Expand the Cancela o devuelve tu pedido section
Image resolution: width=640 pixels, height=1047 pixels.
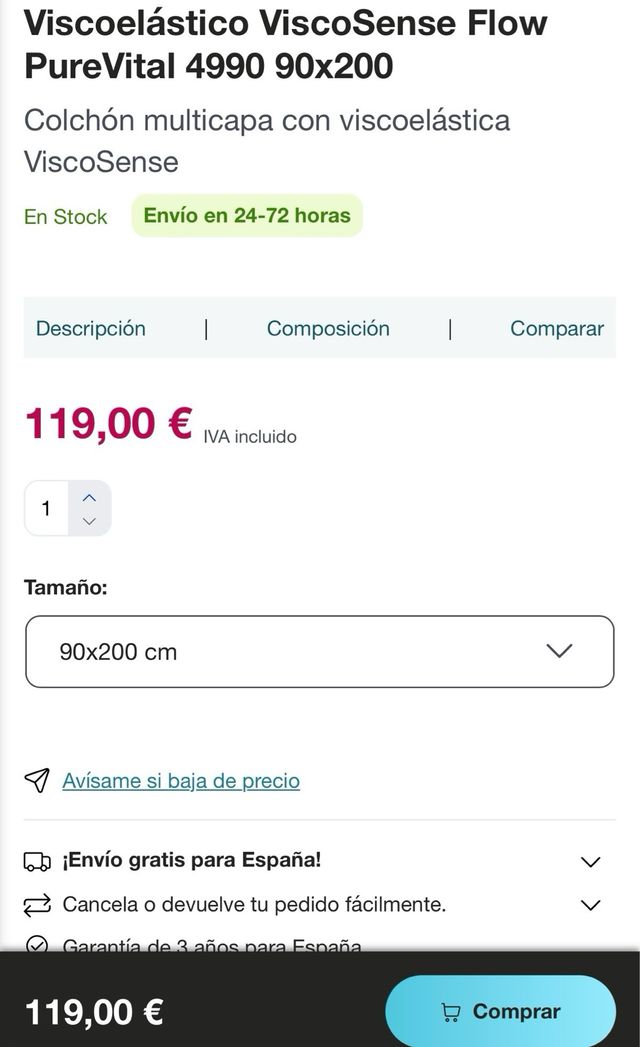click(x=591, y=904)
